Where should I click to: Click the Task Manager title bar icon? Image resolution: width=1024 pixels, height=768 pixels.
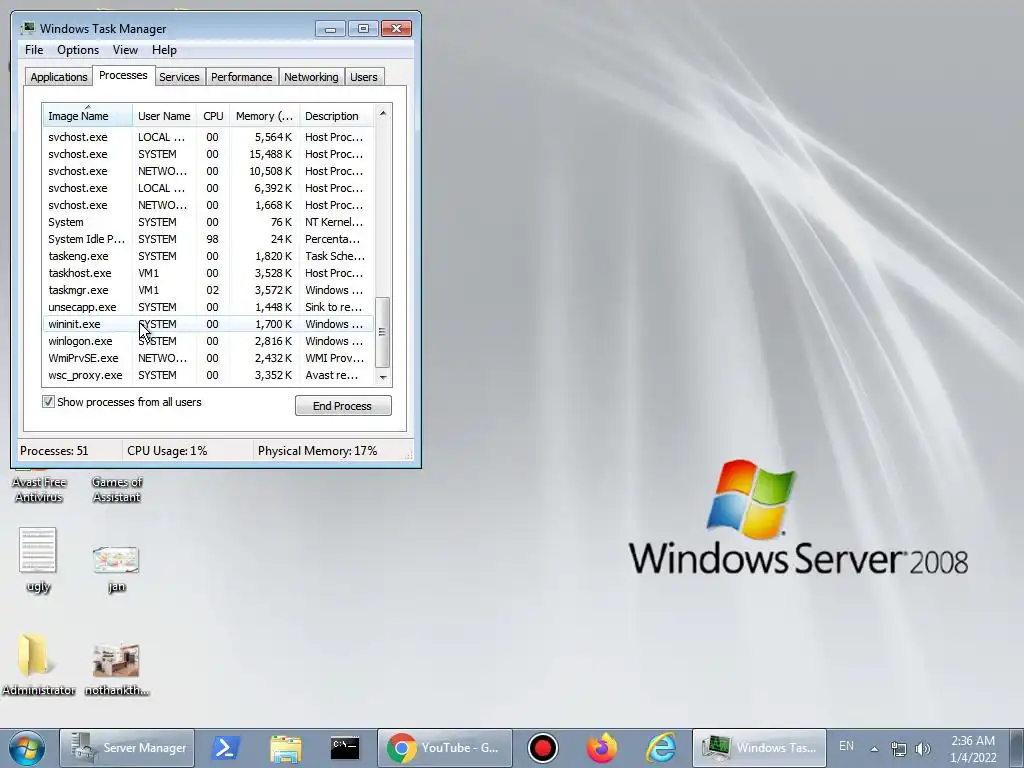pyautogui.click(x=28, y=28)
